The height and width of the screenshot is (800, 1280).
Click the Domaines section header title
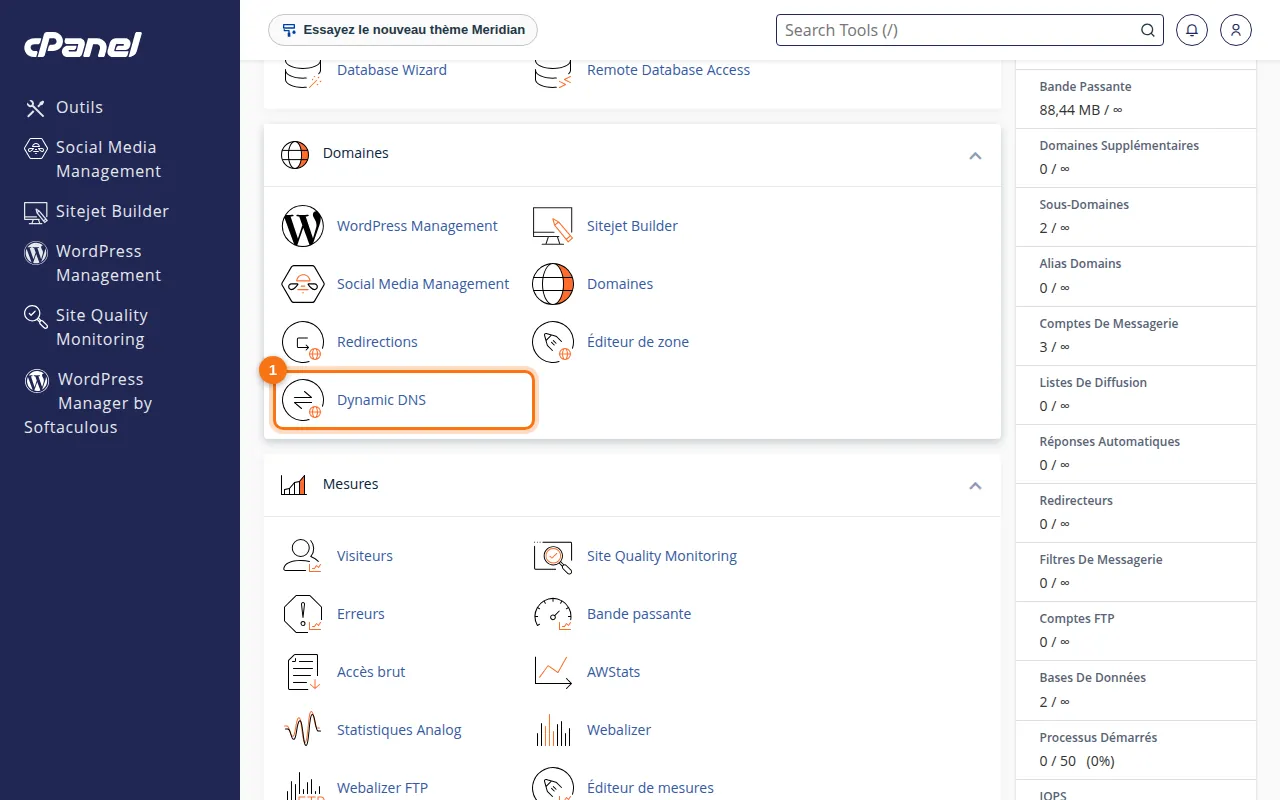point(356,153)
